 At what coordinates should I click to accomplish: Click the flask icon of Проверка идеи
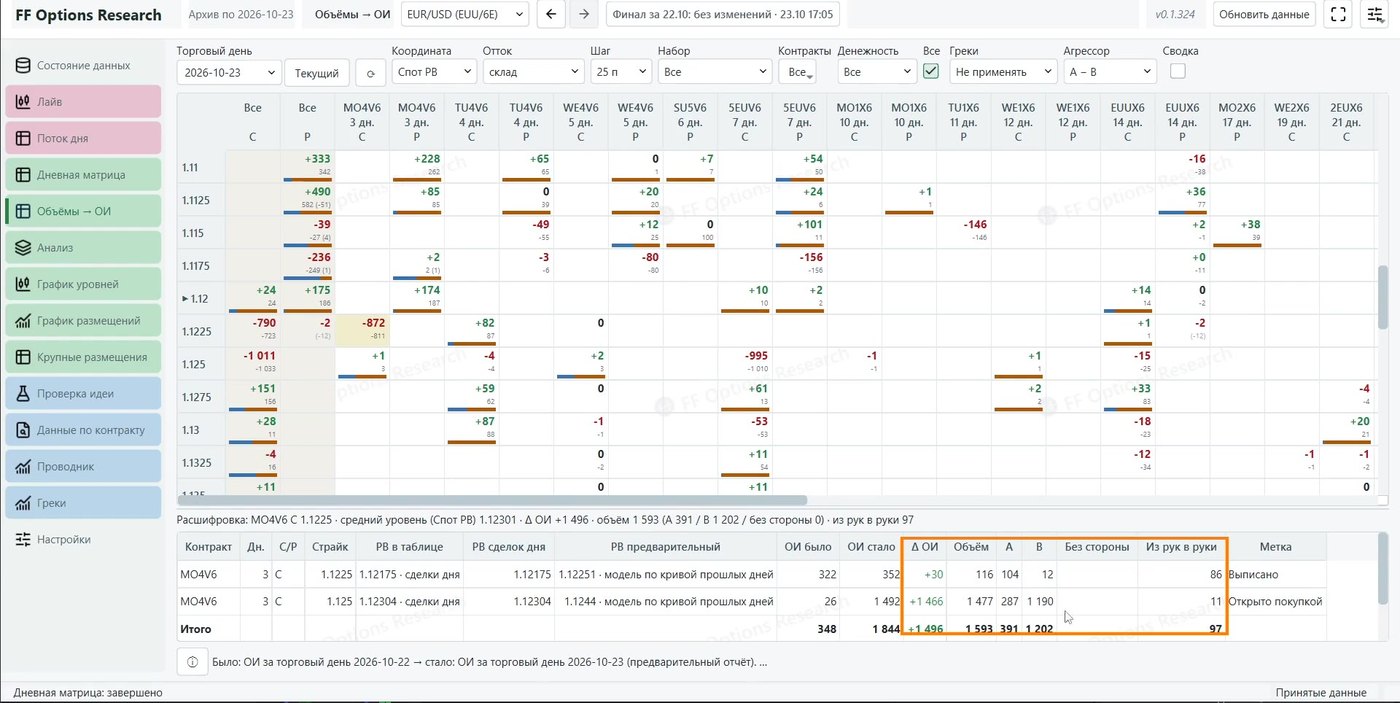coord(22,393)
